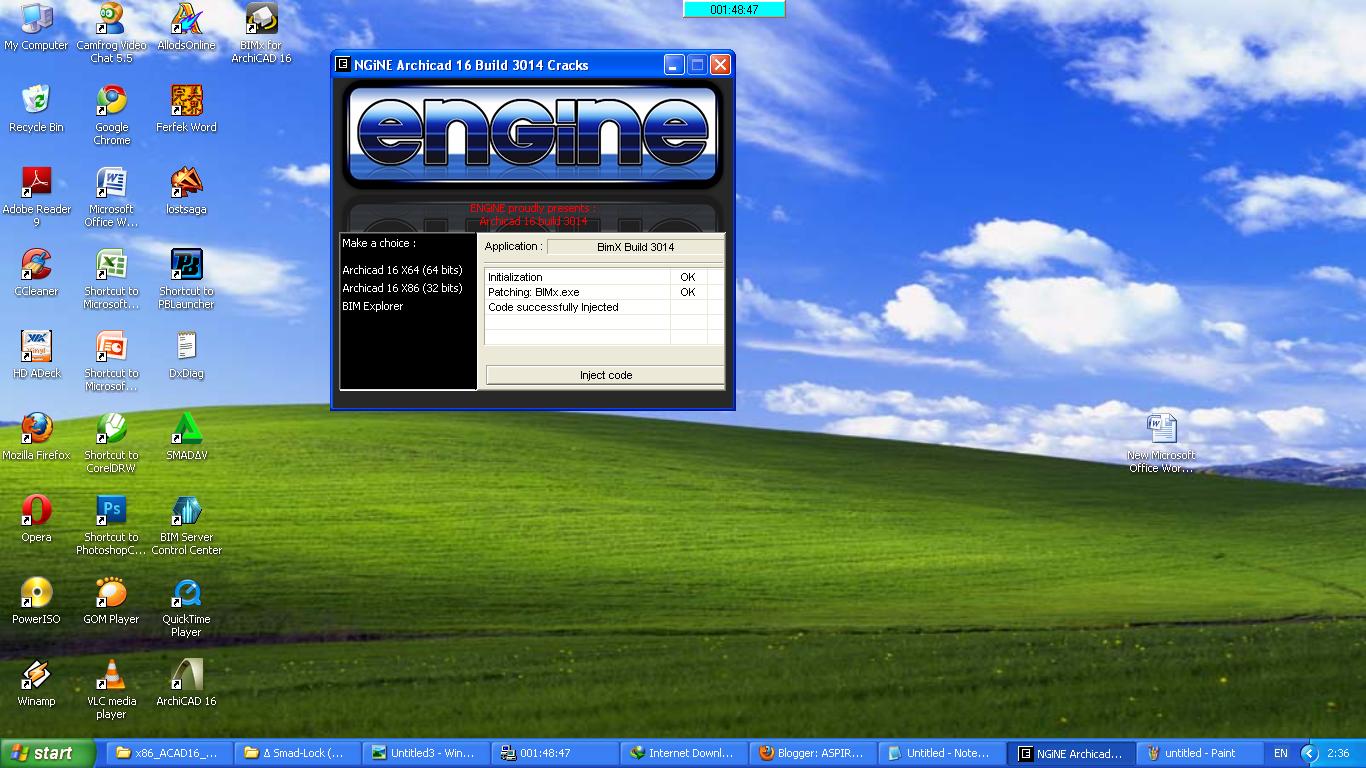Switch to NGiNE Archicad taskbar item
1366x768 pixels.
click(x=1071, y=753)
